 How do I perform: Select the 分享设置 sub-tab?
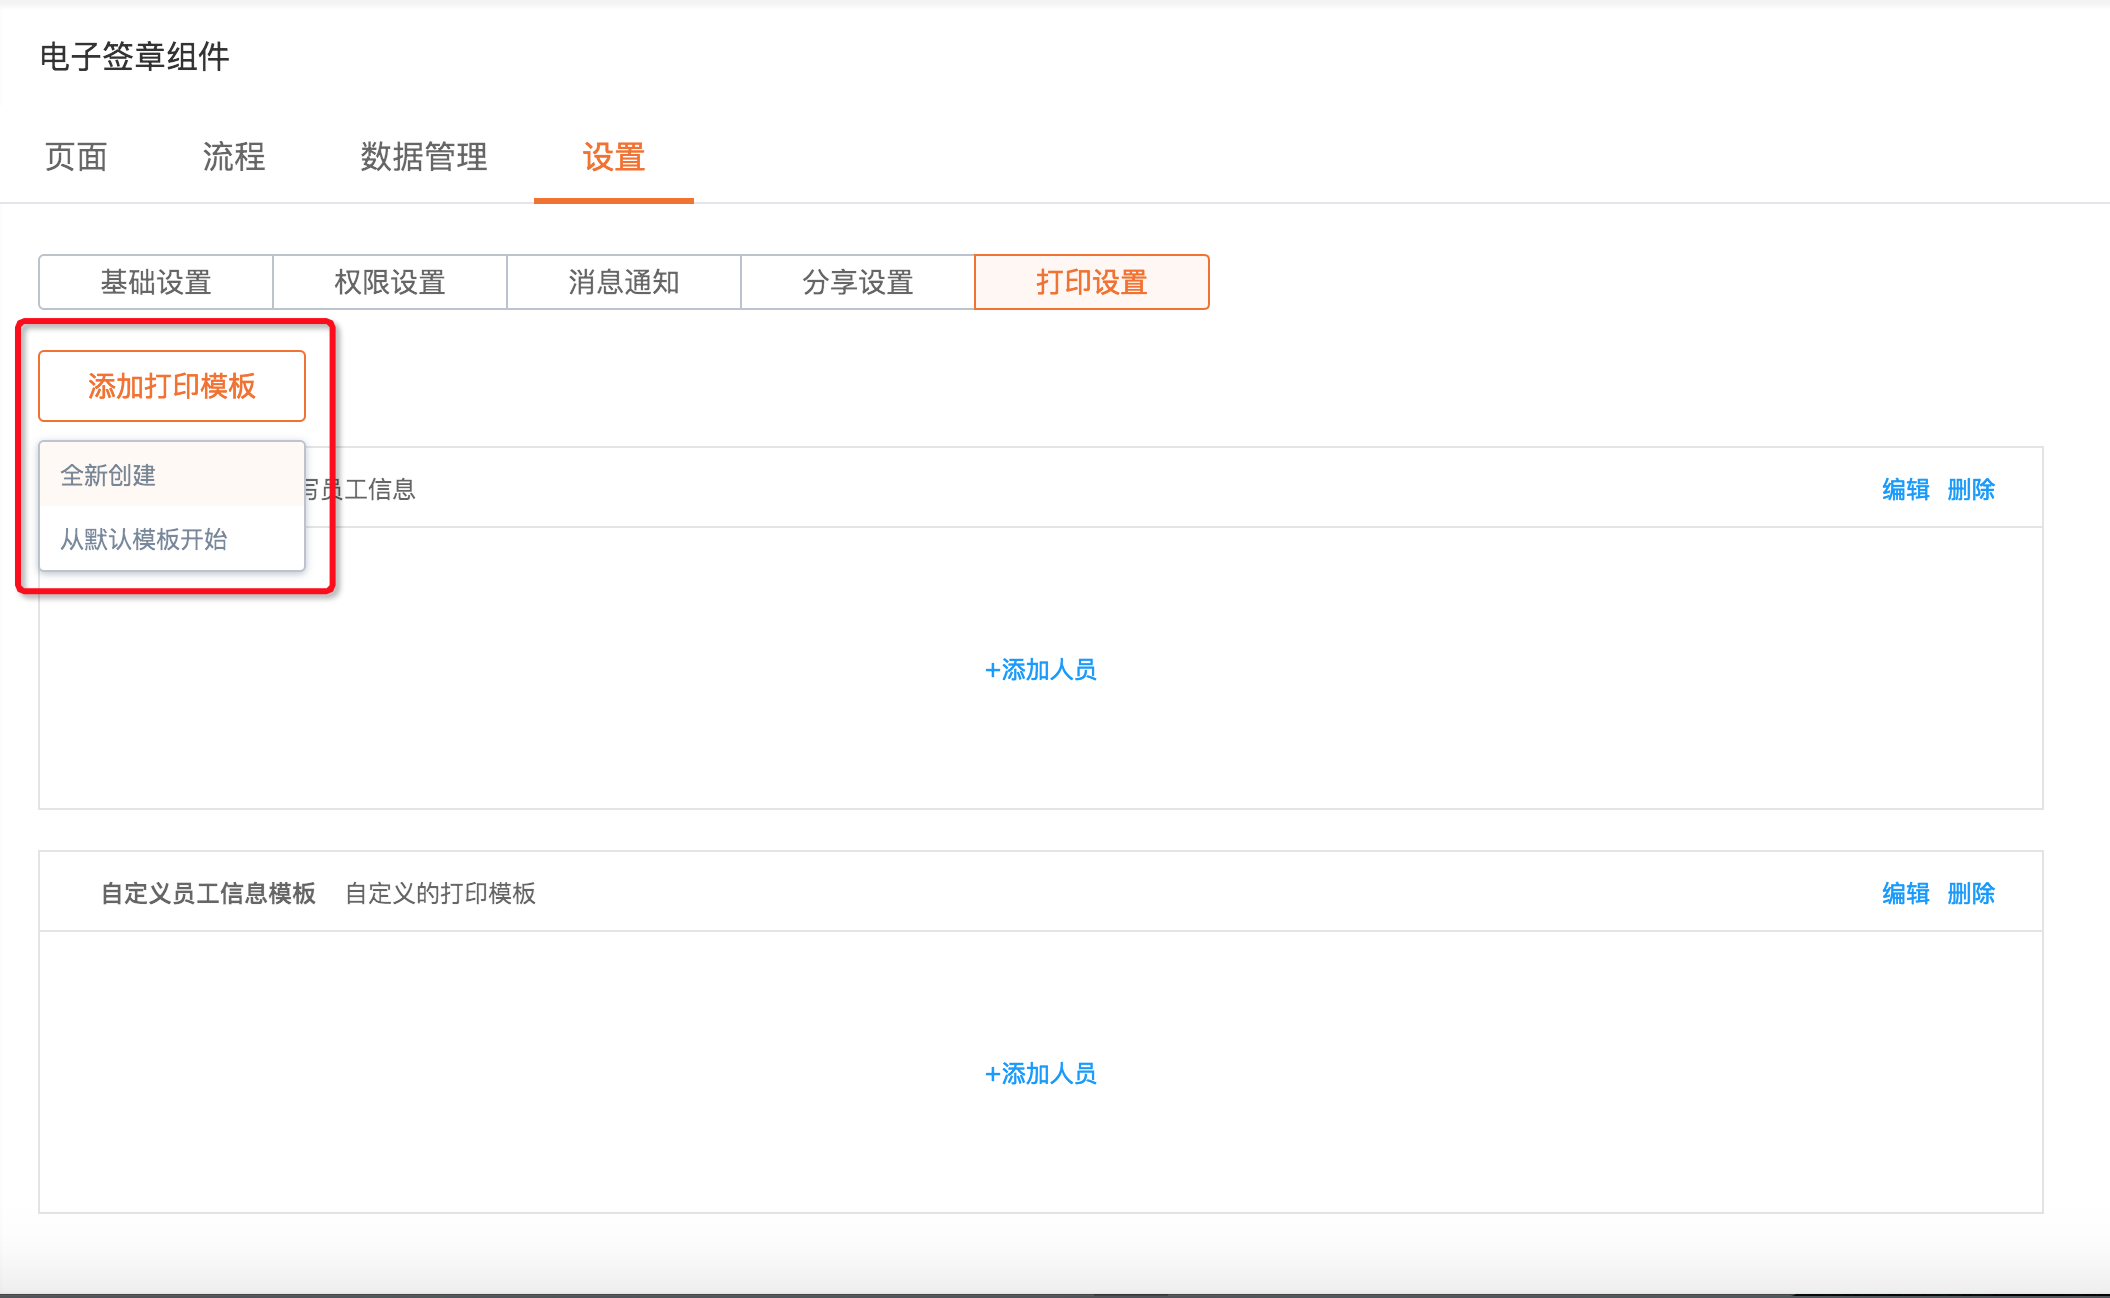pyautogui.click(x=858, y=282)
